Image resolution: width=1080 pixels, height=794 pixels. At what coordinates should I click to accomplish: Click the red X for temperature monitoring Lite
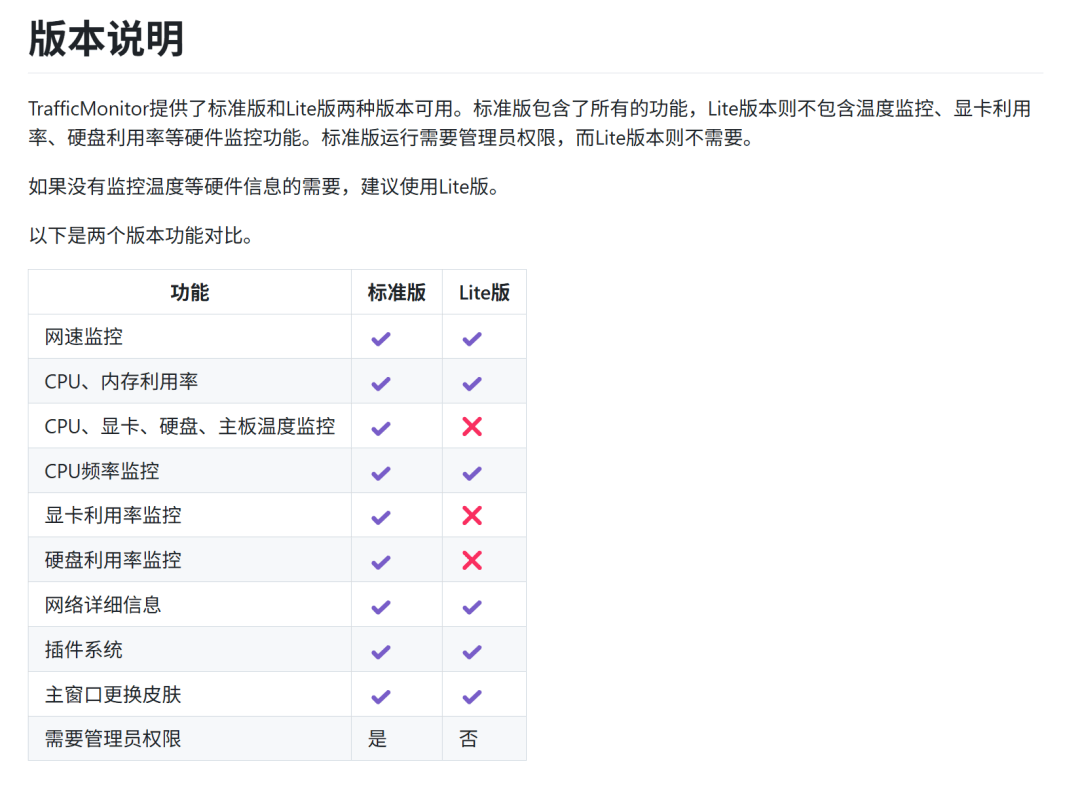point(472,427)
